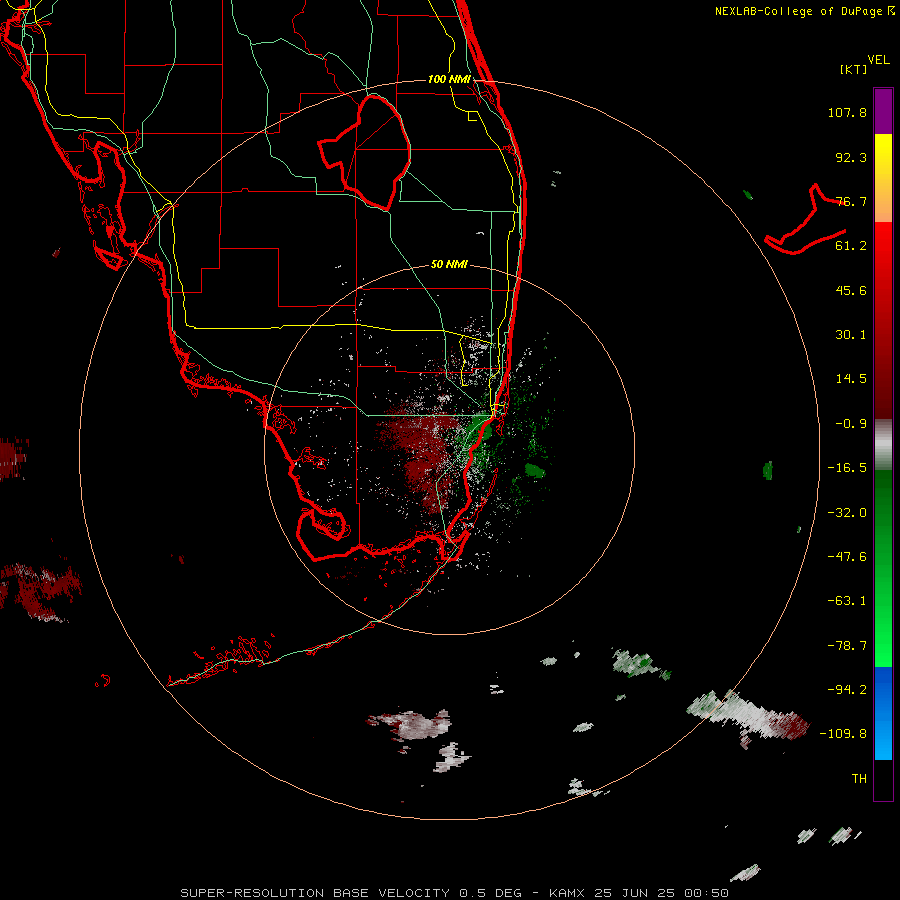Pick the gray near-zero color bar segment
Screen dimensions: 900x900
883,445
